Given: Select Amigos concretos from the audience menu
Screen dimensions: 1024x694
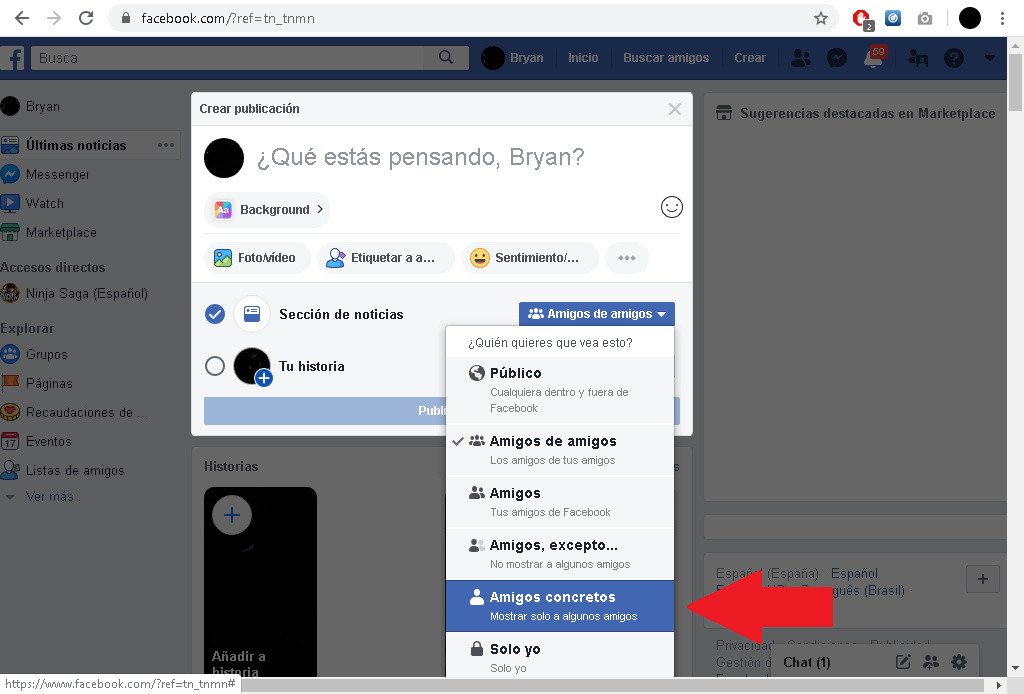Looking at the screenshot, I should tap(559, 604).
